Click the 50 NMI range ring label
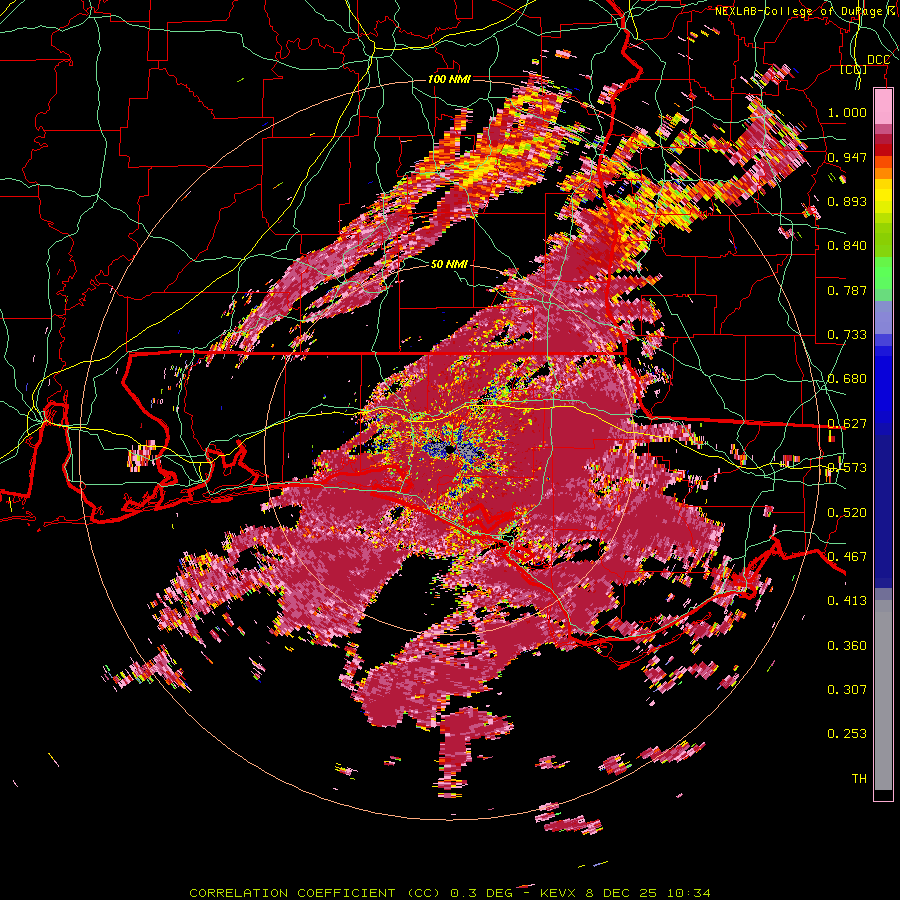 (449, 264)
